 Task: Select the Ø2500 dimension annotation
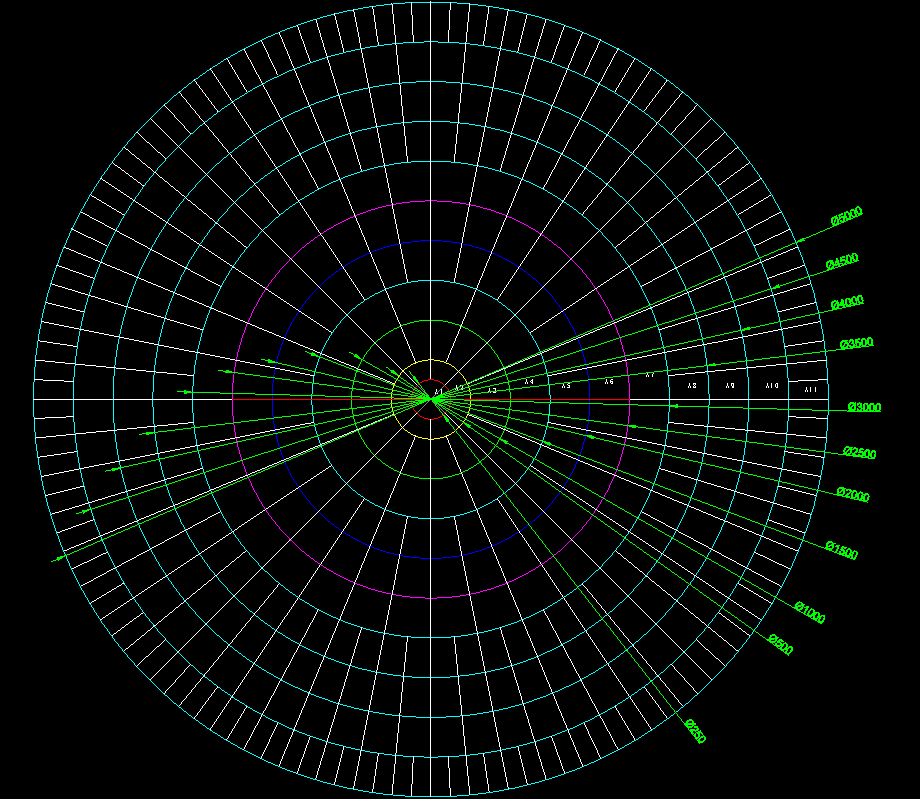tap(859, 453)
